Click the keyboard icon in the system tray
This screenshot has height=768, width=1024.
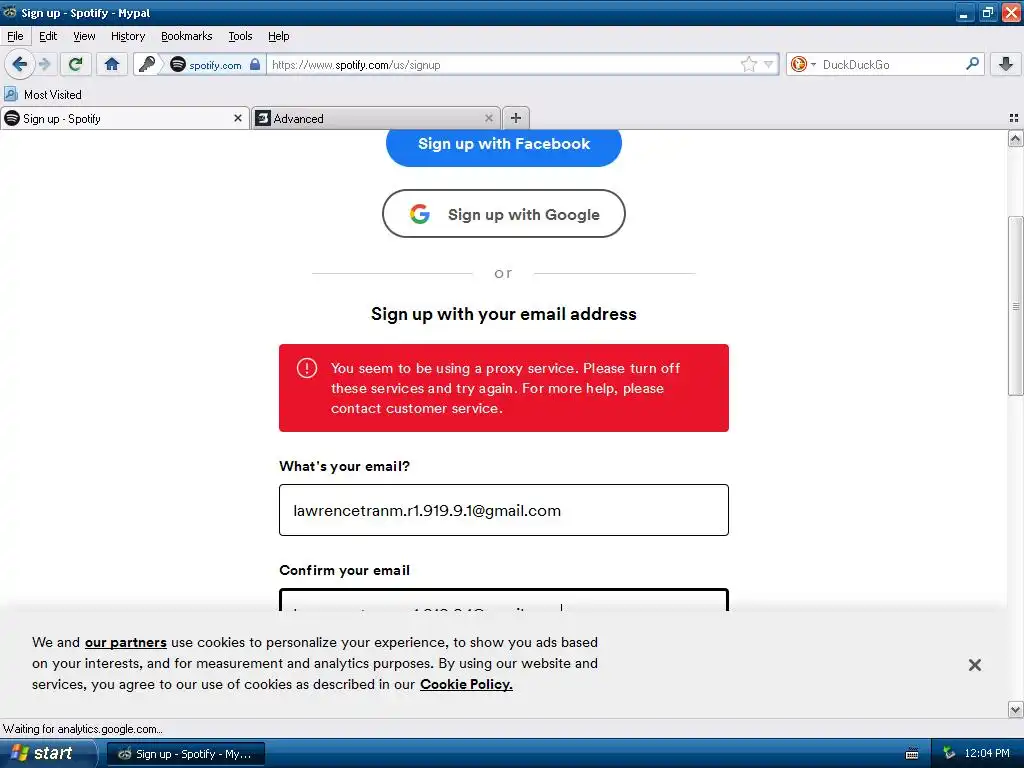point(912,754)
